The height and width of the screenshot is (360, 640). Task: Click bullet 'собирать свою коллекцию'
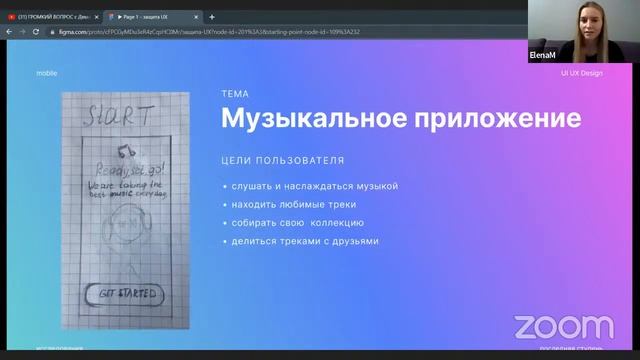coord(298,223)
